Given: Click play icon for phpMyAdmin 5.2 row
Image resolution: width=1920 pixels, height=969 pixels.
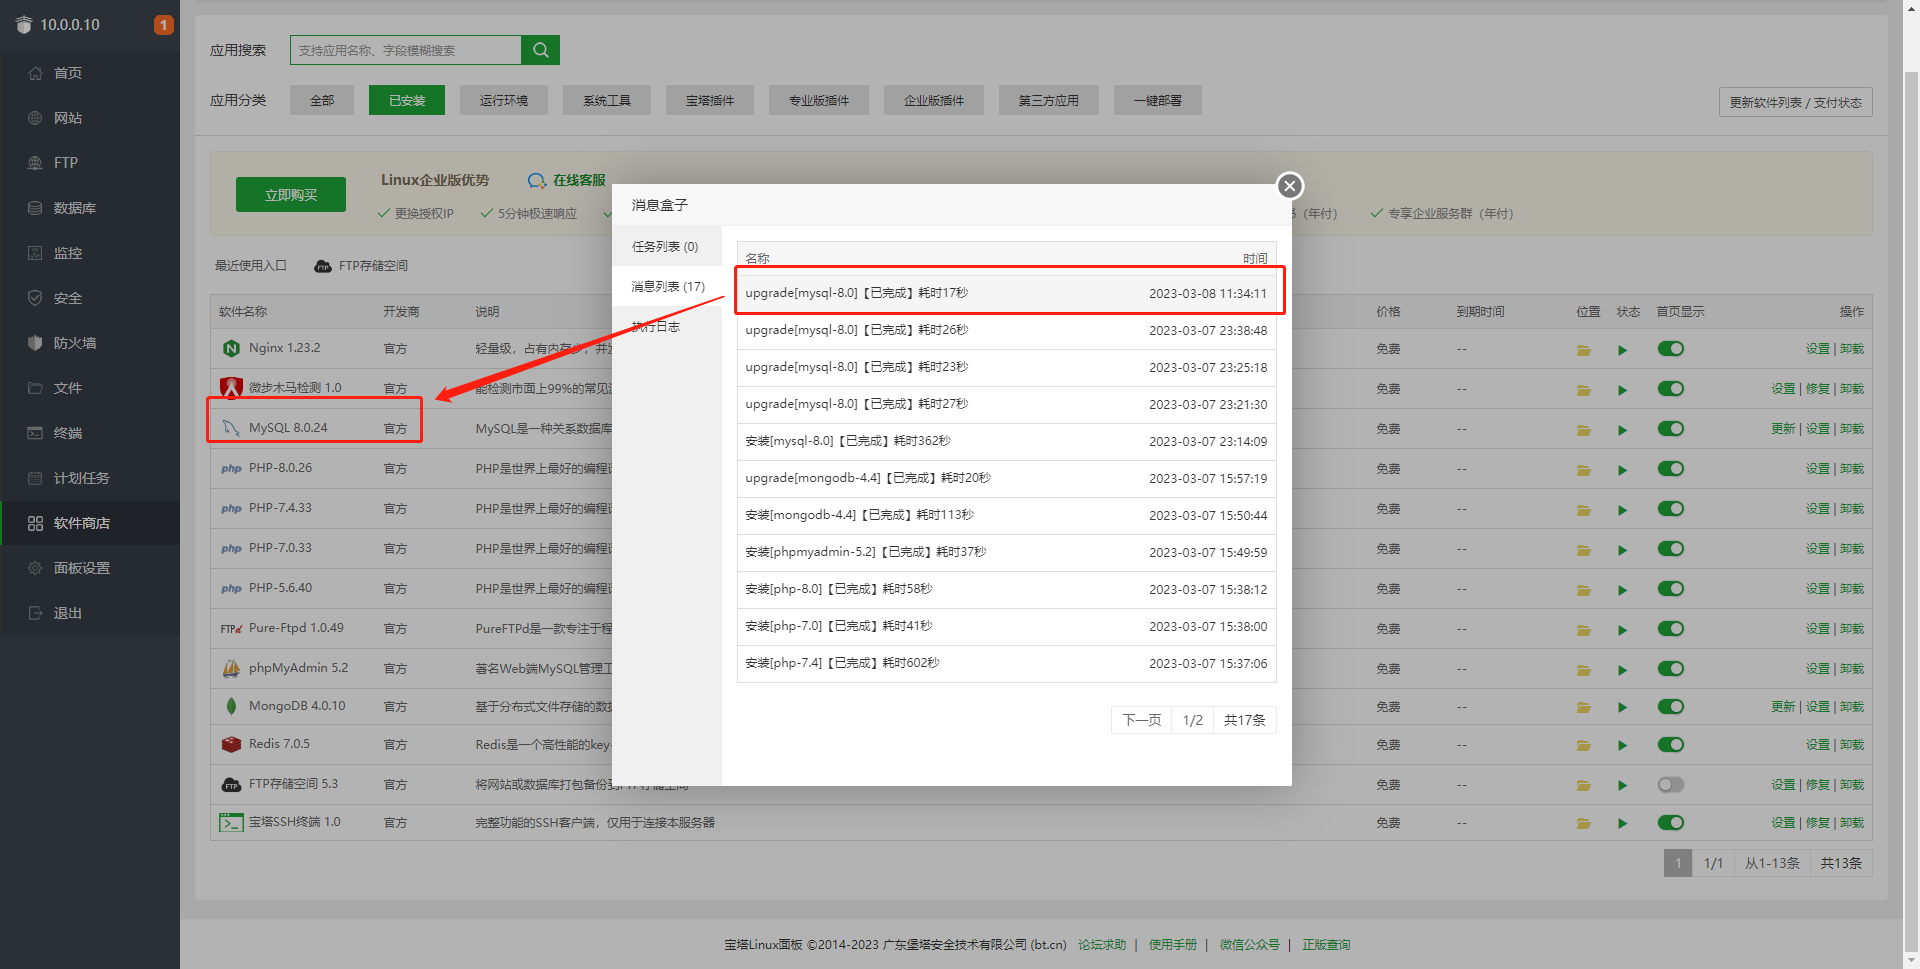Looking at the screenshot, I should (1622, 670).
